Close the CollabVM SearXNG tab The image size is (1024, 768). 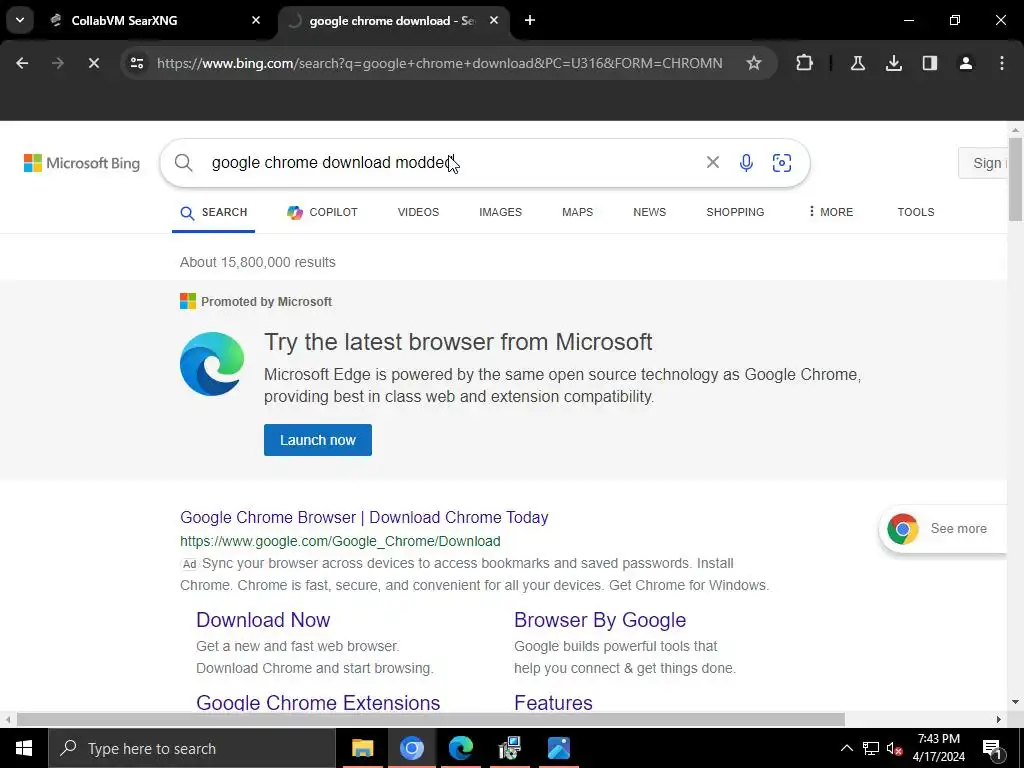(256, 20)
